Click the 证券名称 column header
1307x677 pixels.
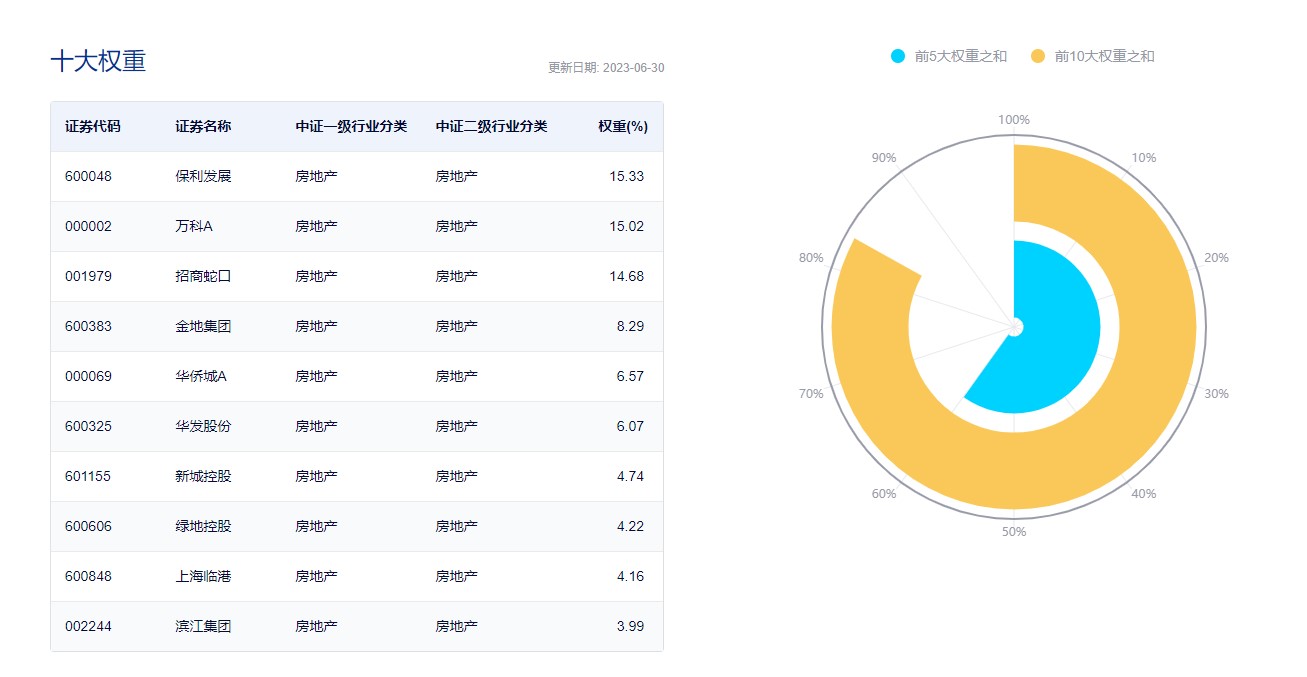tap(203, 127)
